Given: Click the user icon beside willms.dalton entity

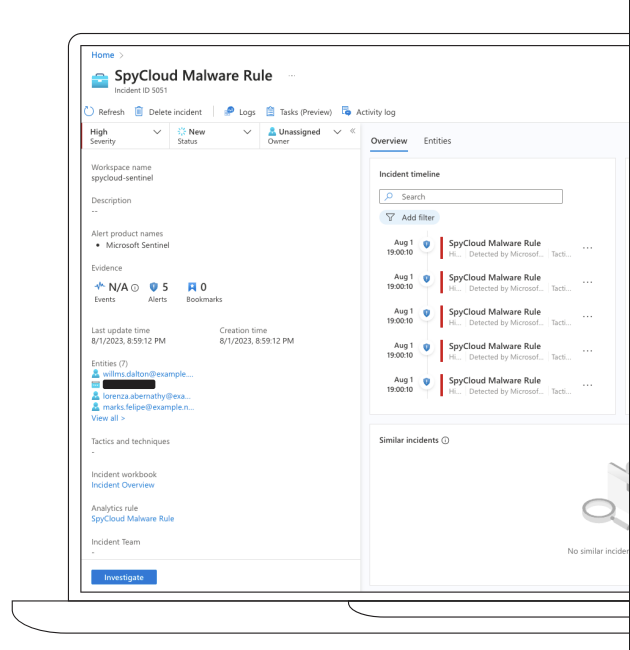Looking at the screenshot, I should (x=96, y=374).
